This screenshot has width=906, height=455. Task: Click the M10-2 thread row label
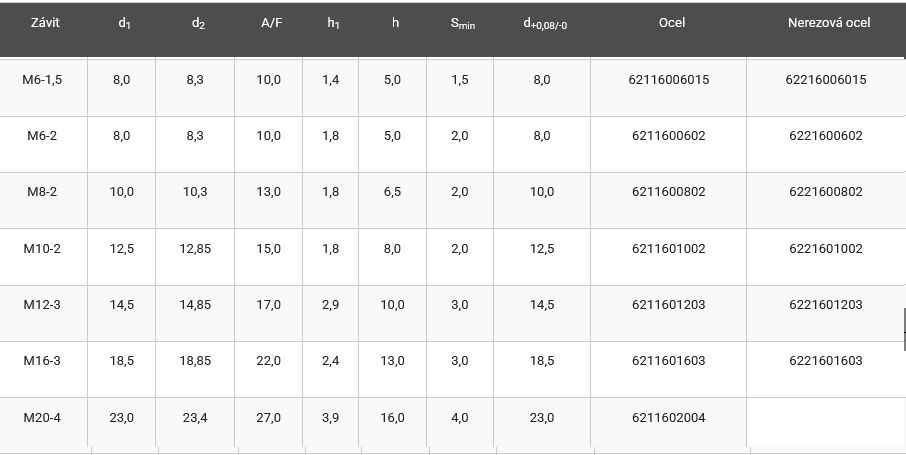point(43,249)
